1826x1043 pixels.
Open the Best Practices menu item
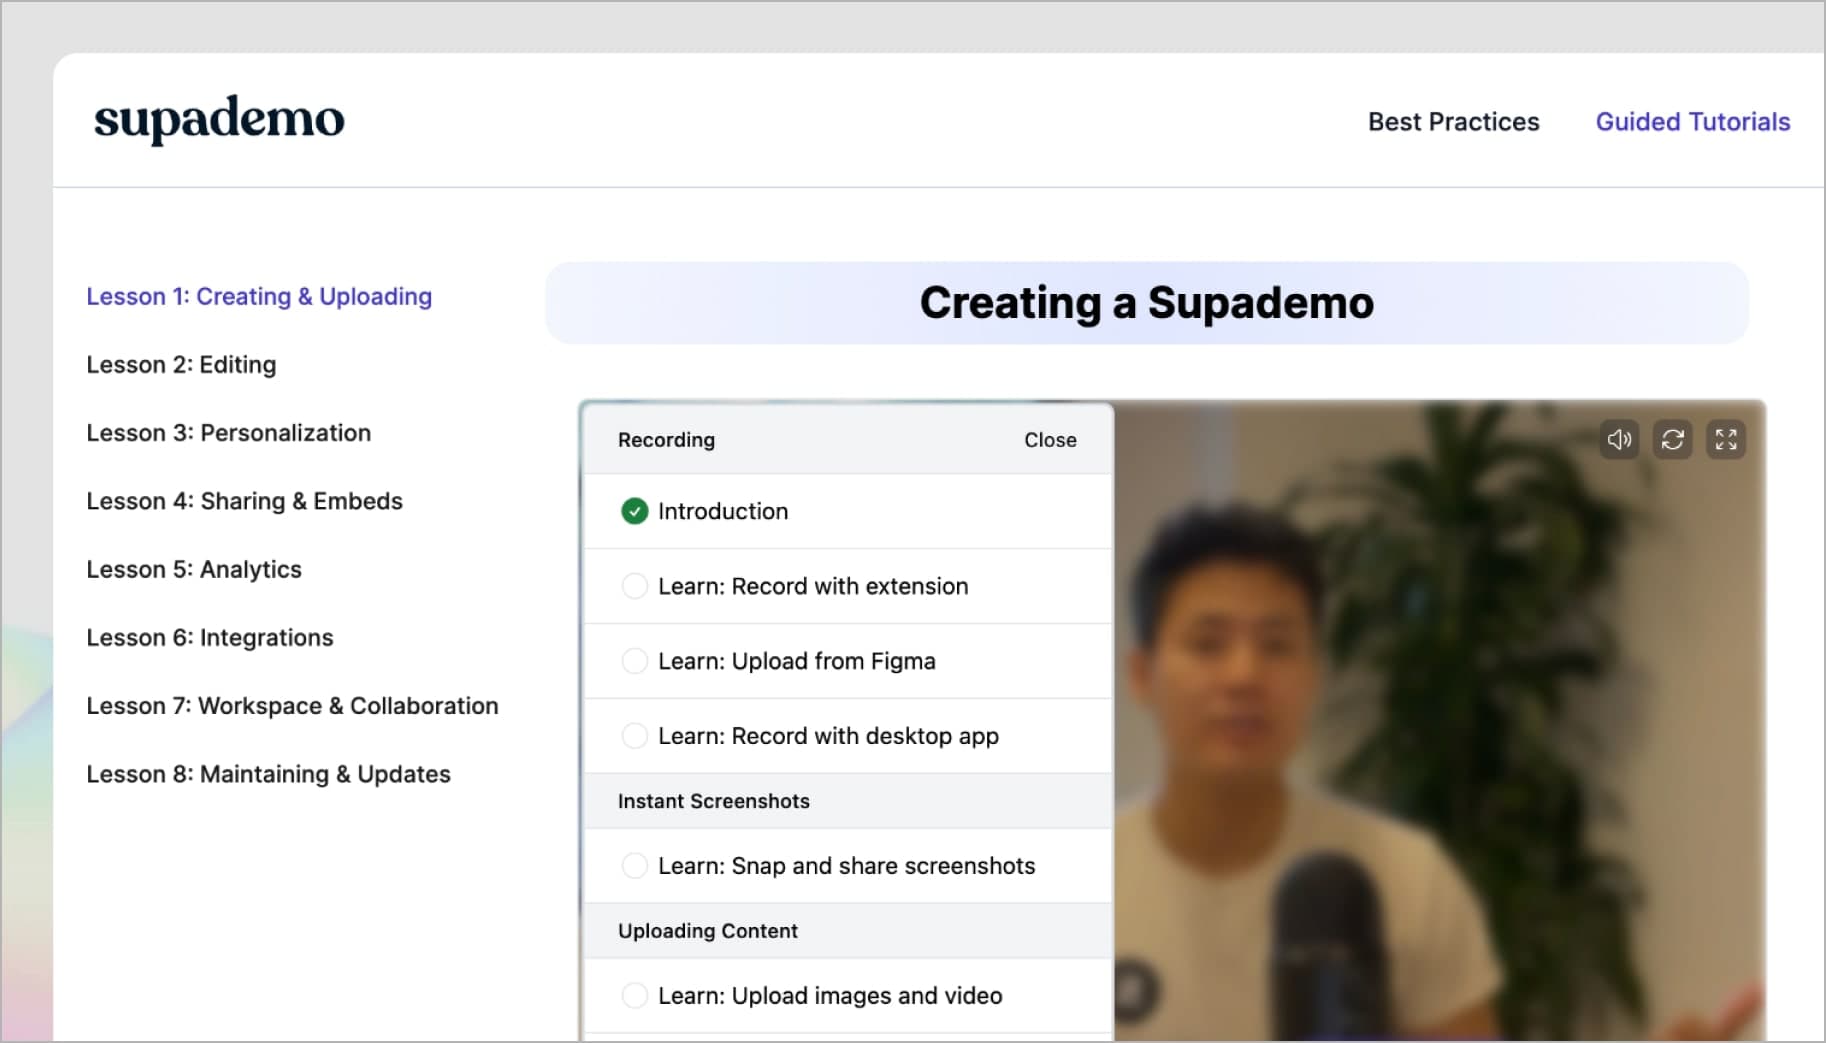1453,122
